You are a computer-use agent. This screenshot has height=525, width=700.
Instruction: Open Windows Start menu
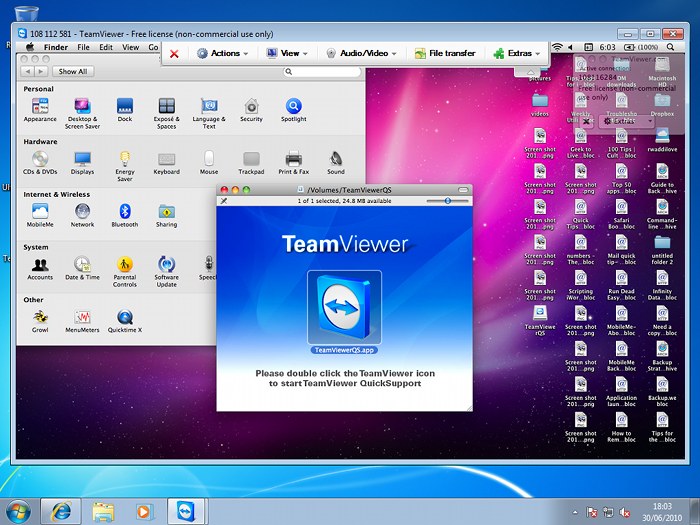tap(18, 512)
